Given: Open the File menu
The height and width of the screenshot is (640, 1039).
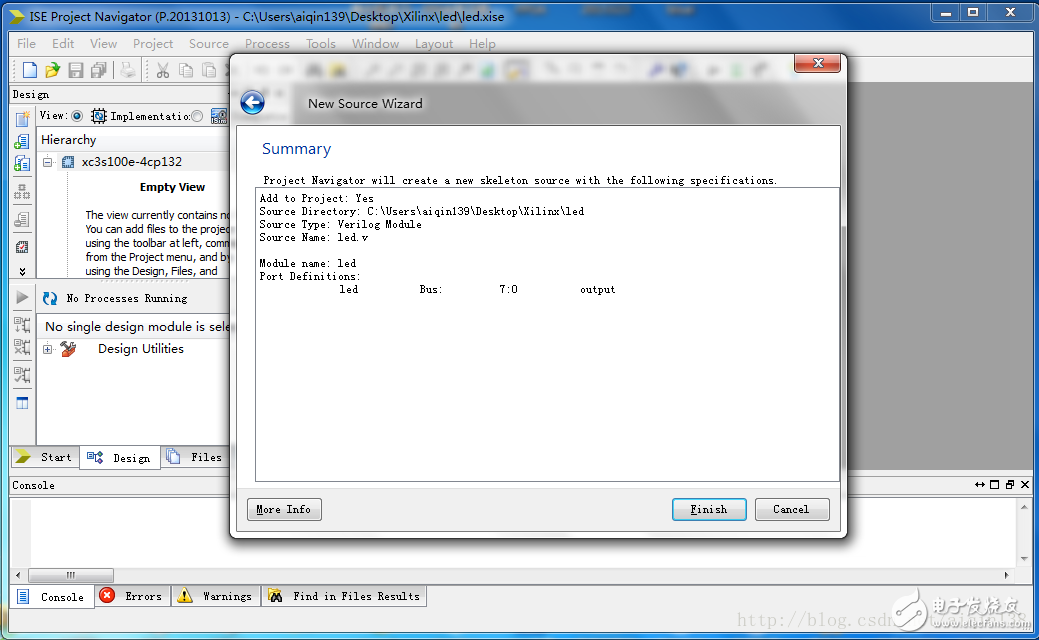Looking at the screenshot, I should point(27,44).
